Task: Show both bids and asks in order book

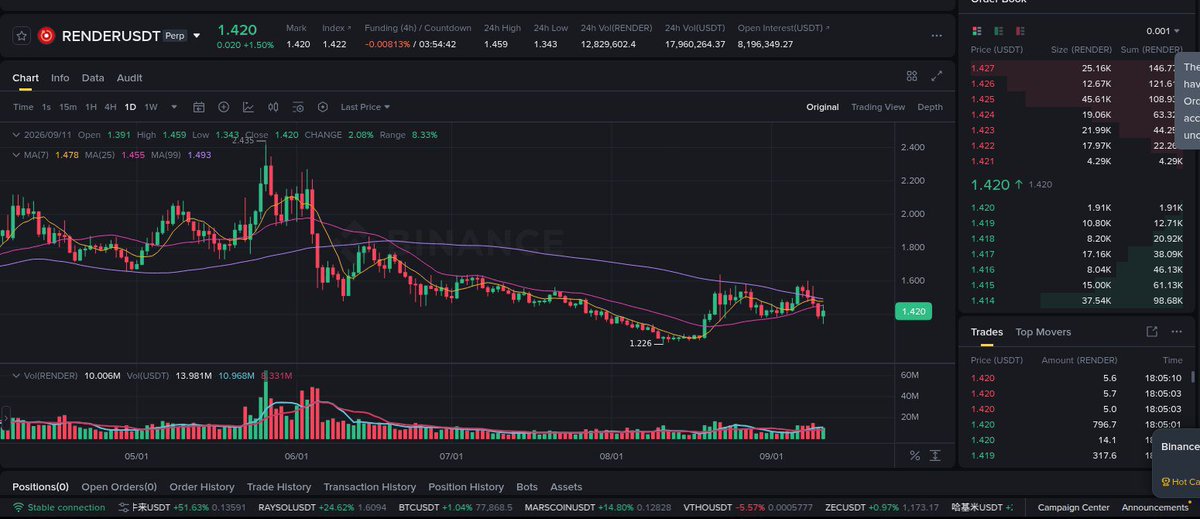Action: pyautogui.click(x=977, y=30)
